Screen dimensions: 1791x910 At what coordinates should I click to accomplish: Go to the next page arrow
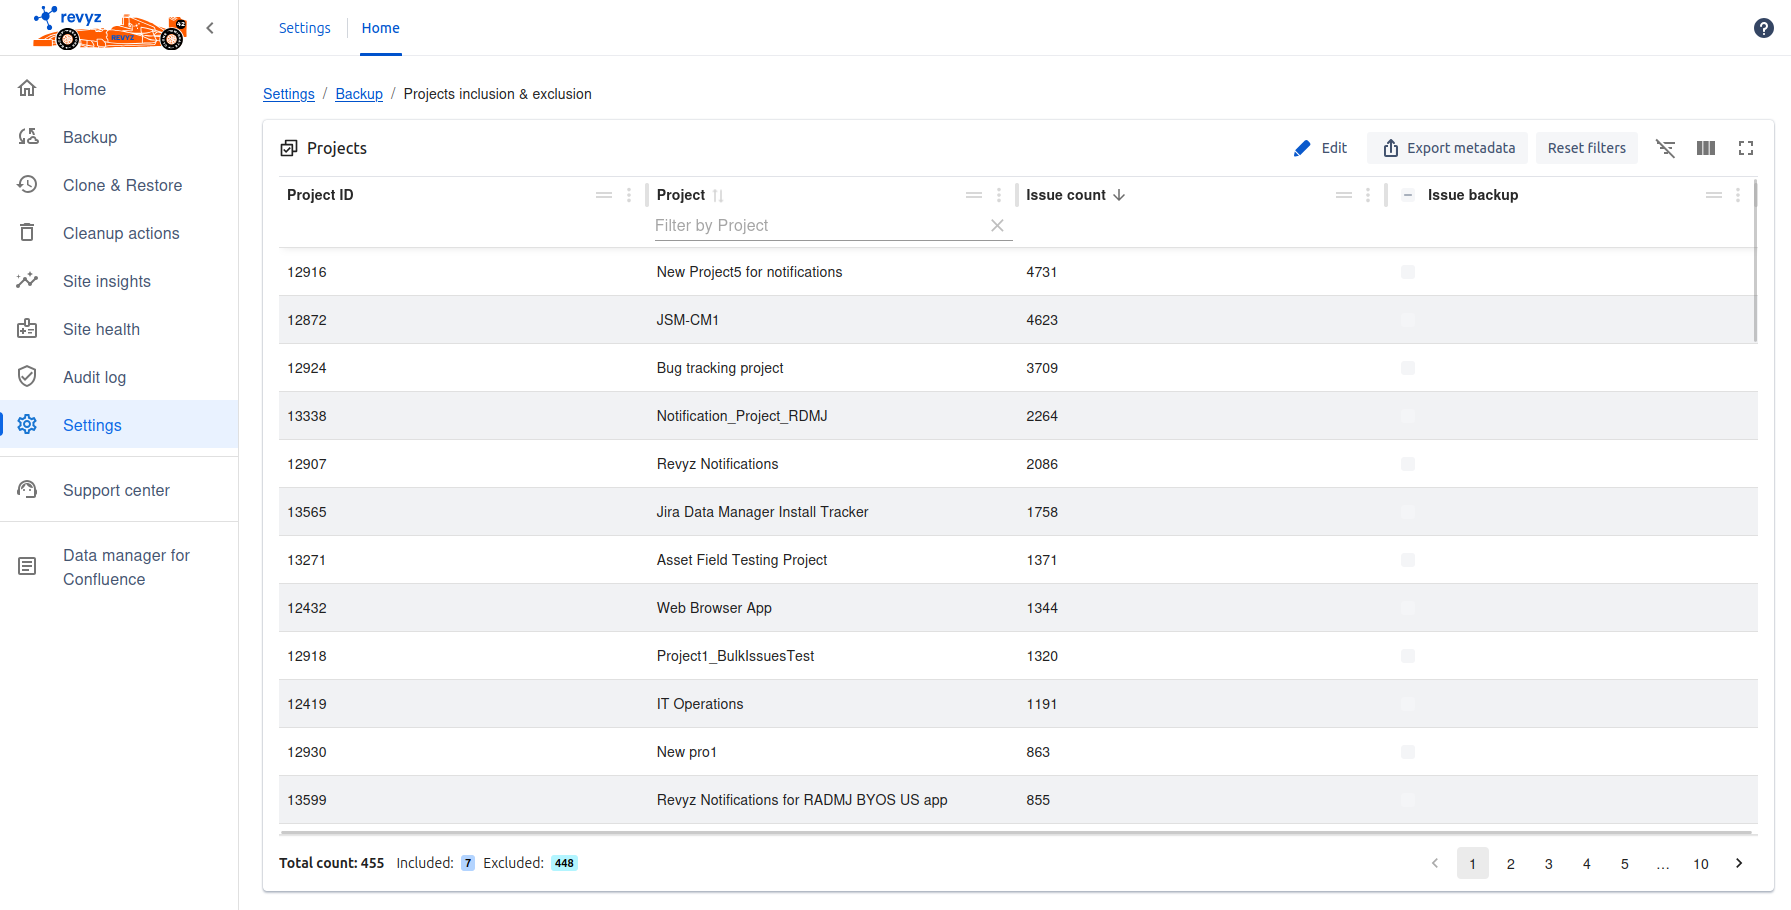point(1739,863)
